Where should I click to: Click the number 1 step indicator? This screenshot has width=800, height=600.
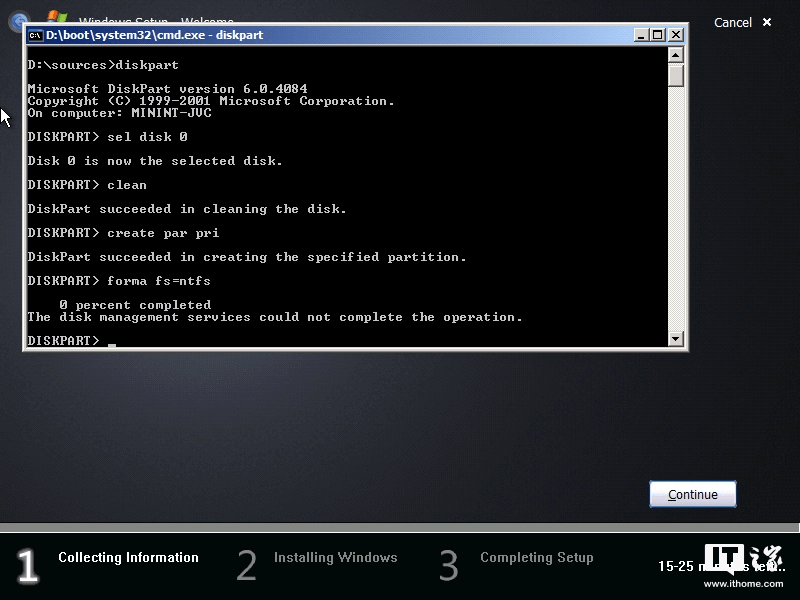[x=27, y=565]
